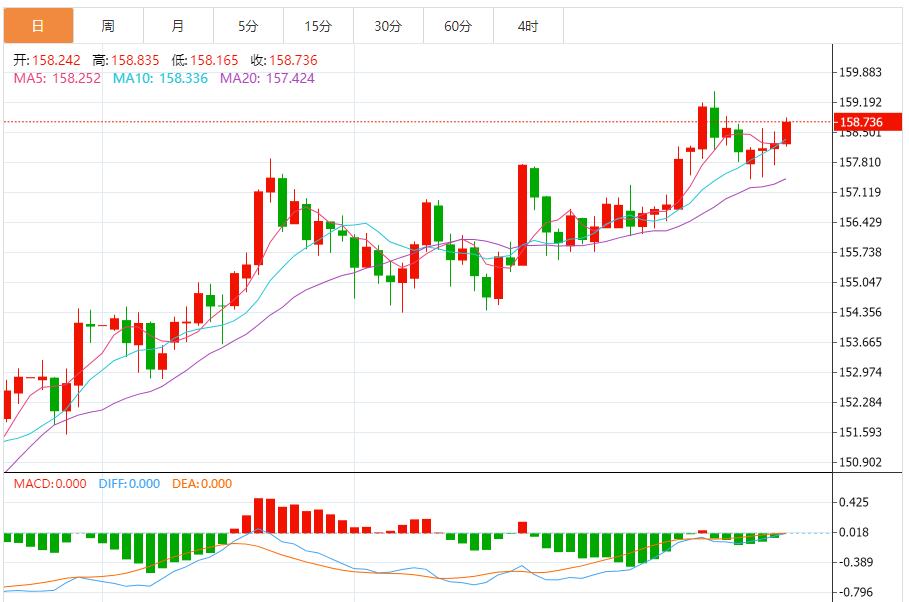Click the MACD: 0.000 indicator label

click(51, 484)
